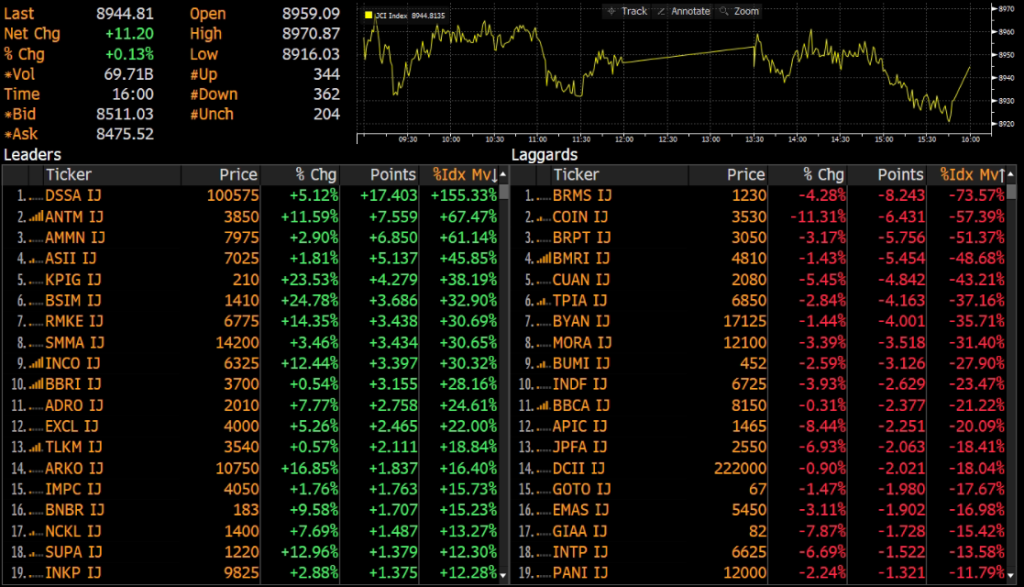Click the Zoom magnifier icon on chart

coord(724,11)
